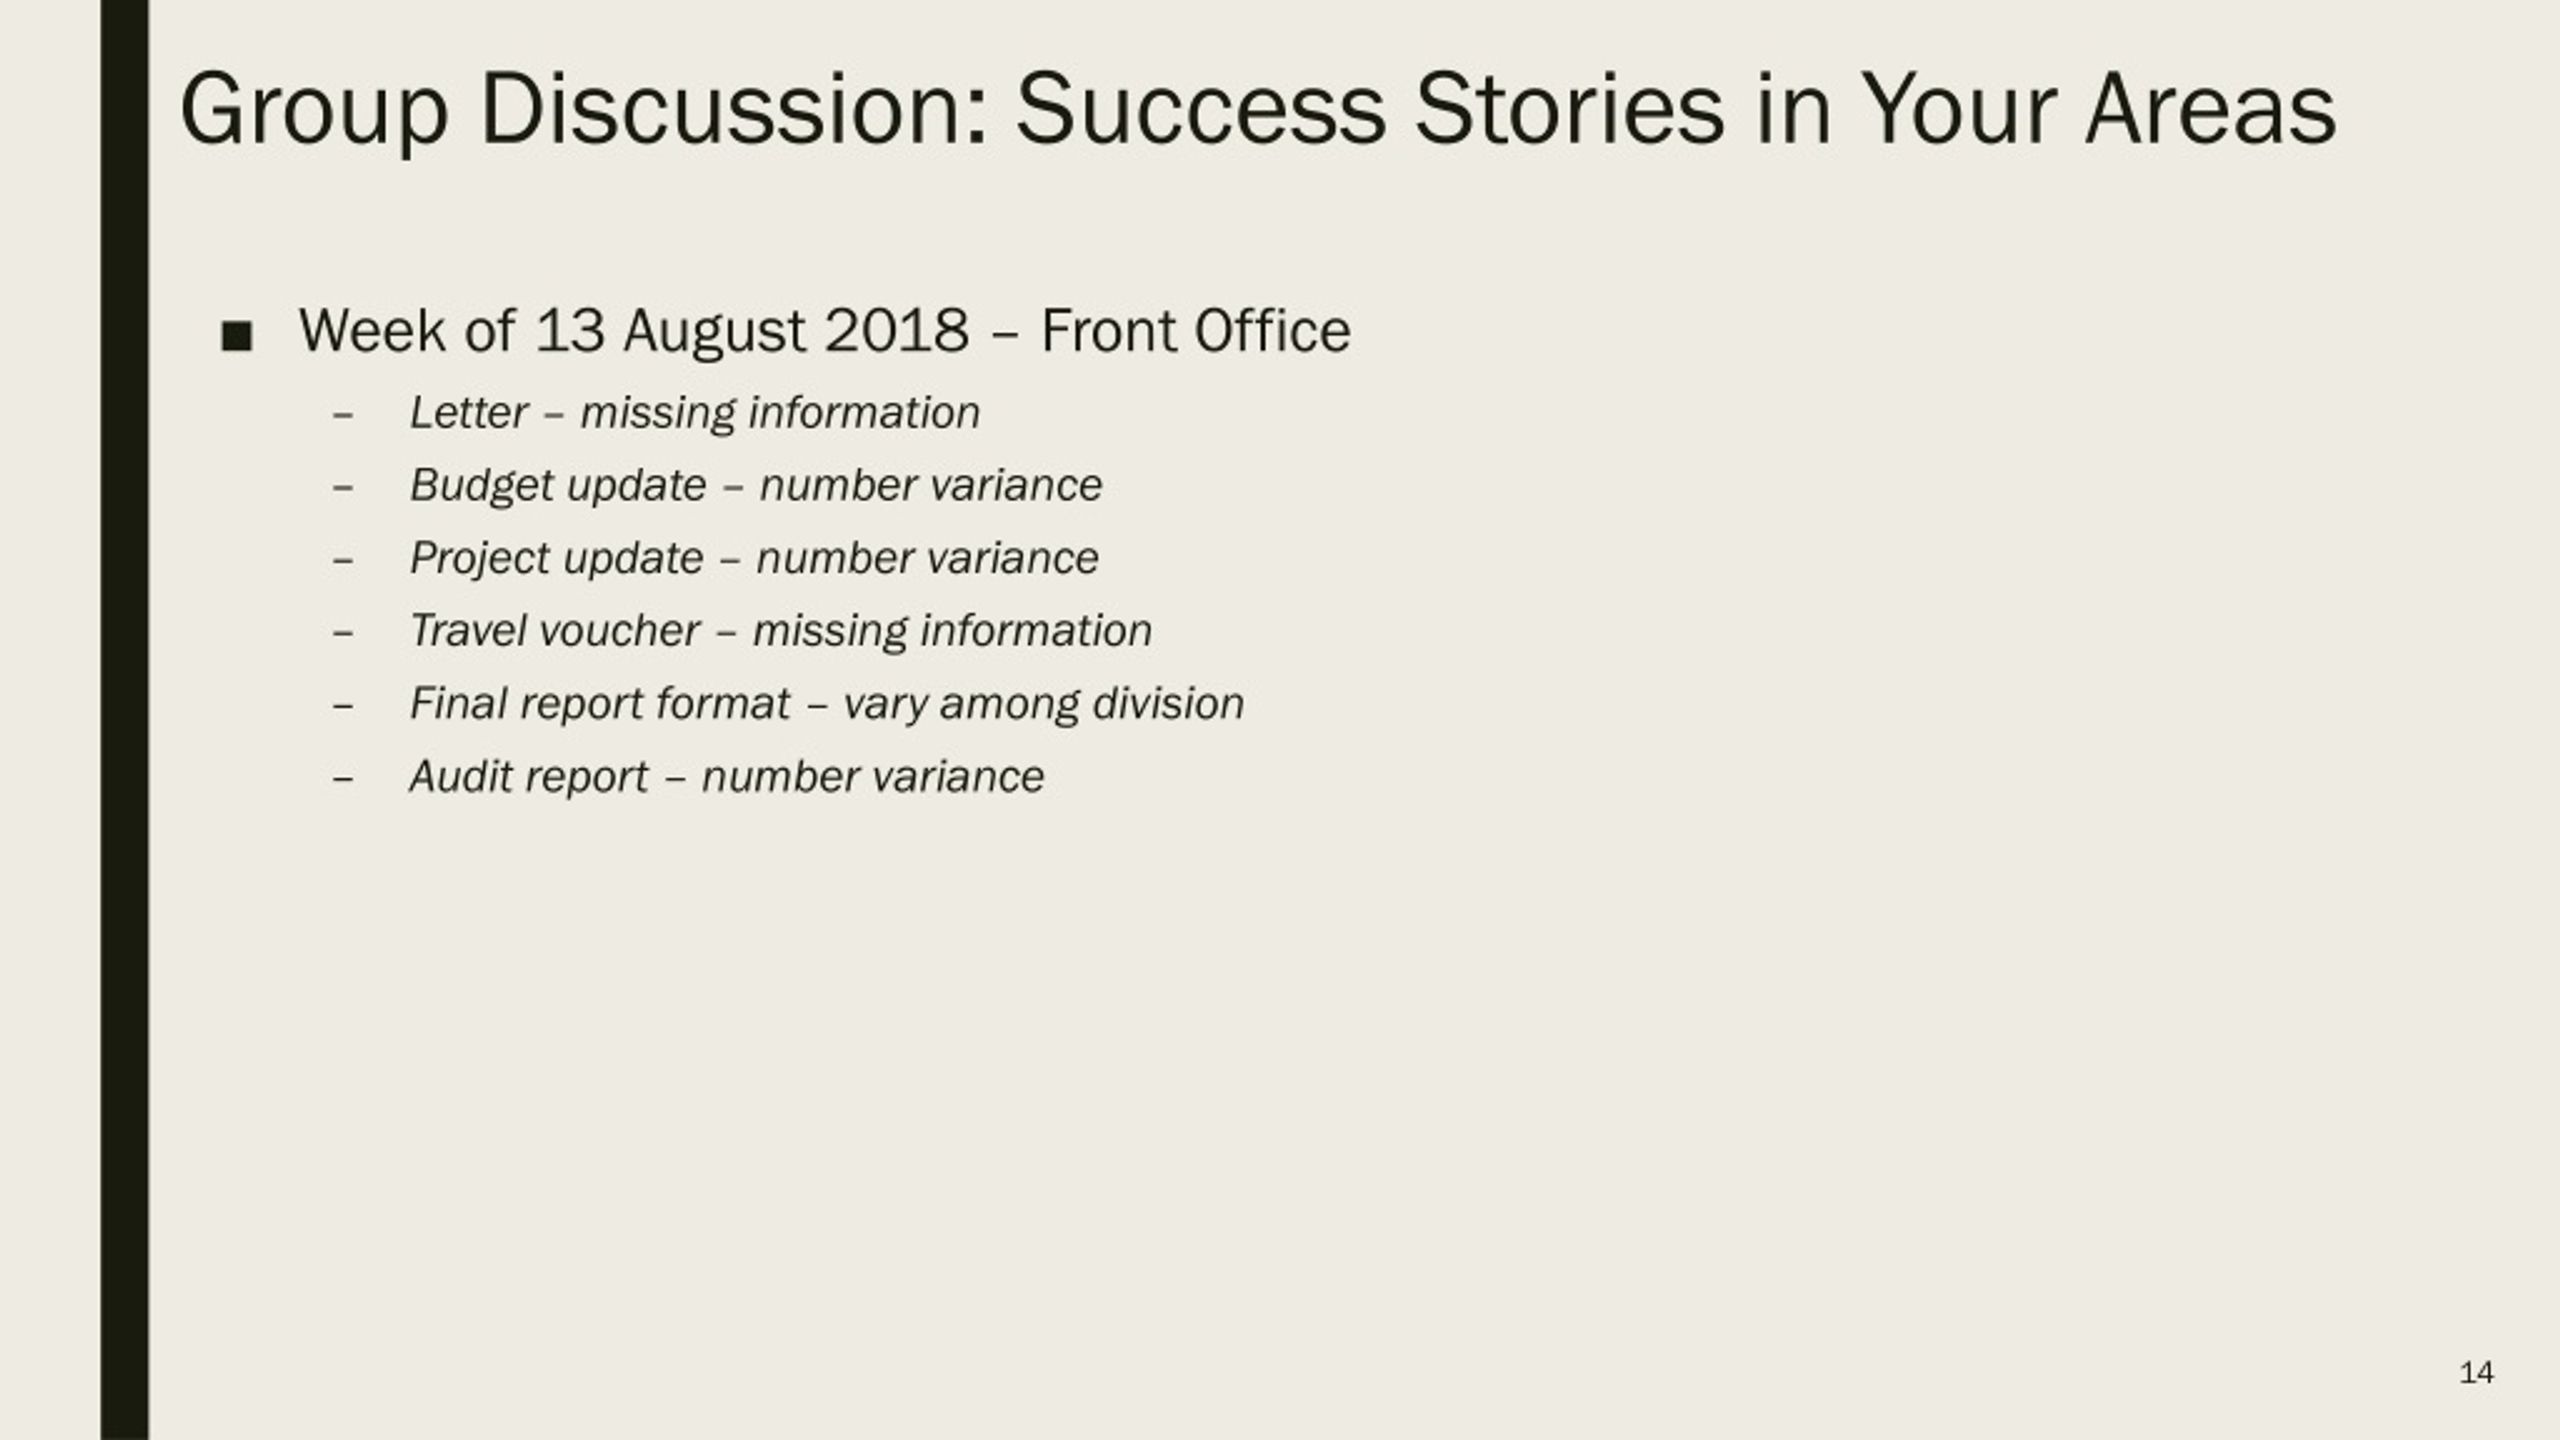This screenshot has width=2560, height=1440.
Task: Click the dark vertical bar on left edge
Action: pos(125,720)
